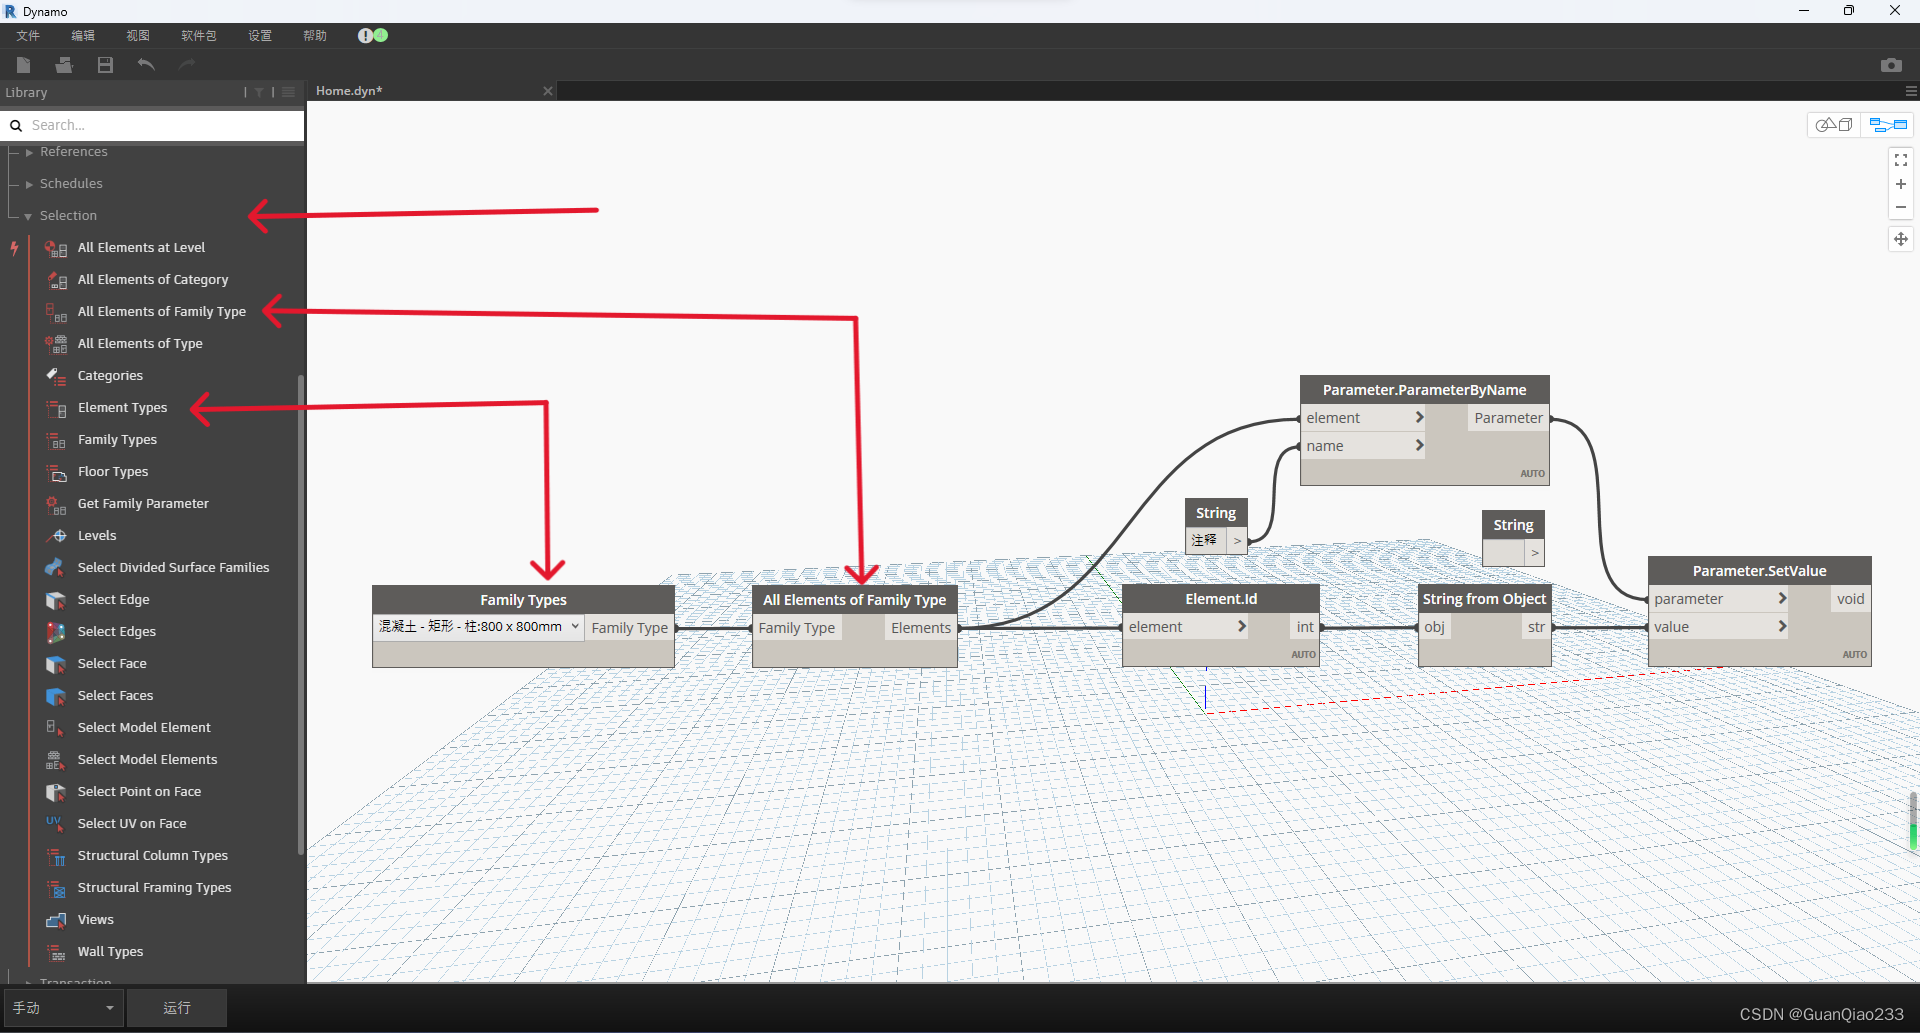Pan the canvas using the move arrows icon
The width and height of the screenshot is (1920, 1033).
point(1901,239)
